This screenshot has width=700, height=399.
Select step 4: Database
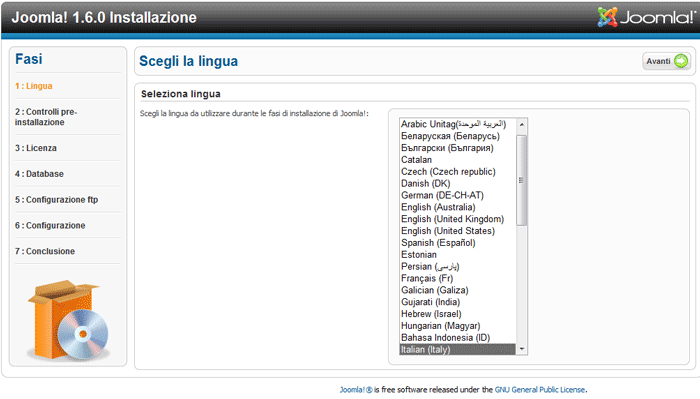pos(39,174)
